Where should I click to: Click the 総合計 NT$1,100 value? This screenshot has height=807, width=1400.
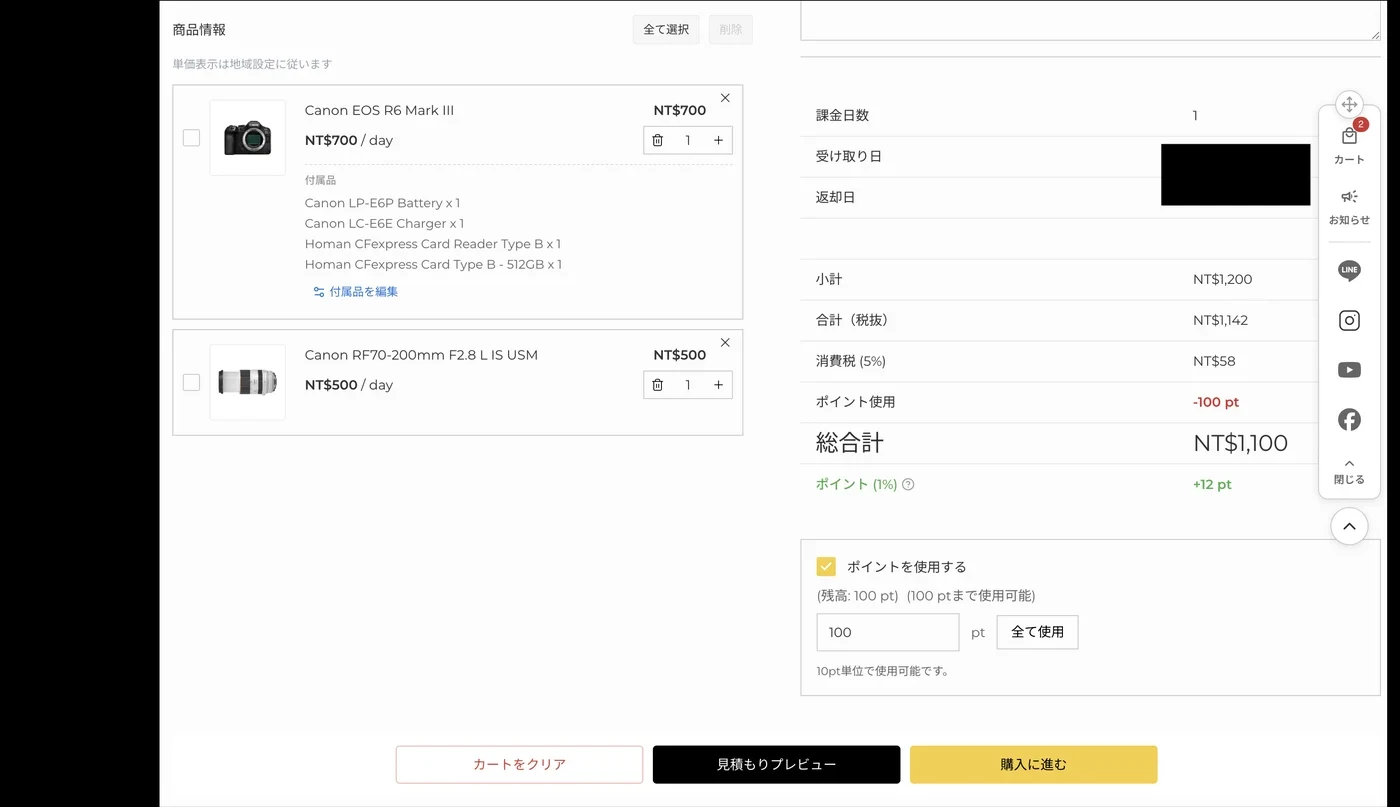coord(1240,443)
